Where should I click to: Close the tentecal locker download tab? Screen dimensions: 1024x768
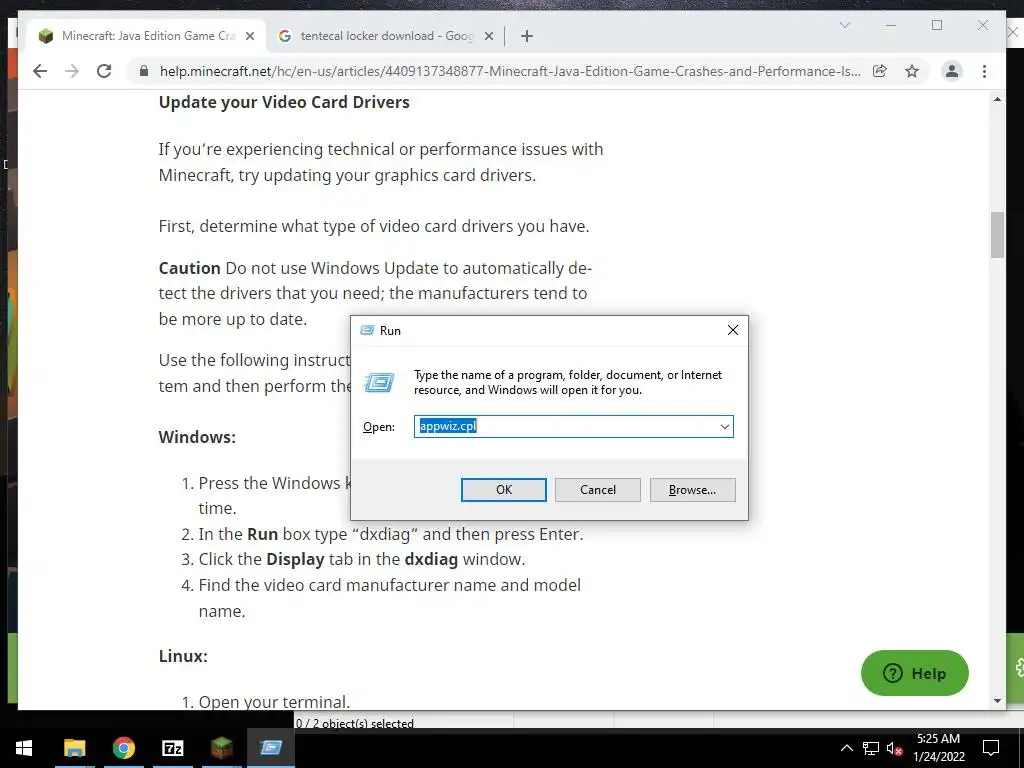pos(488,37)
